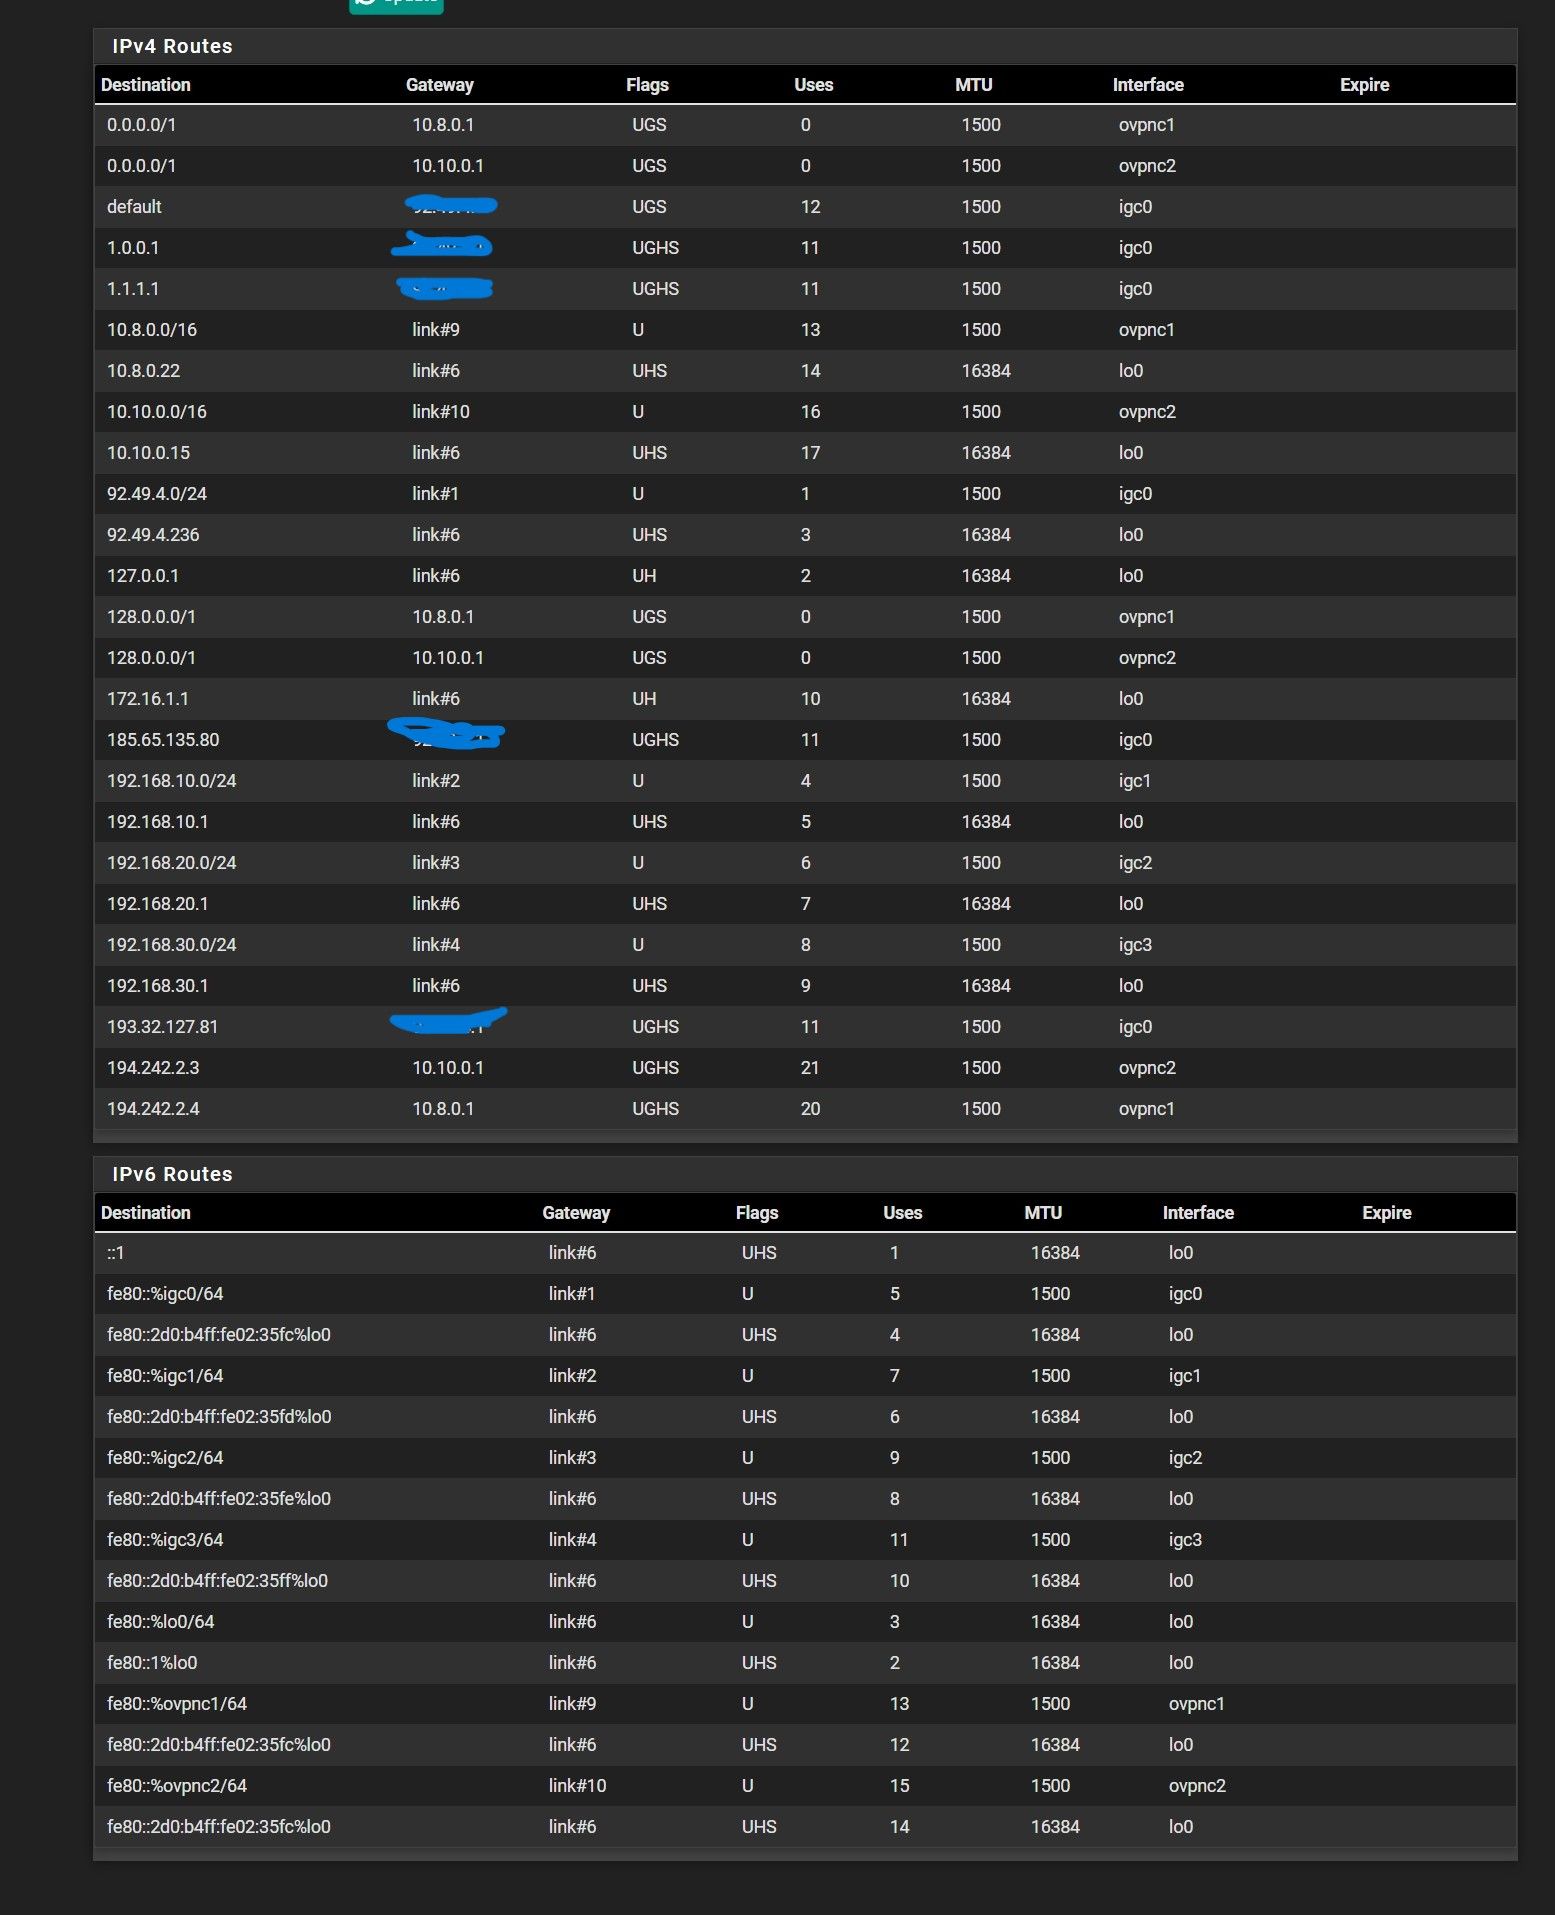Select IPv6 destination fe80::%igc1/64
The image size is (1555, 1915).
click(x=165, y=1376)
